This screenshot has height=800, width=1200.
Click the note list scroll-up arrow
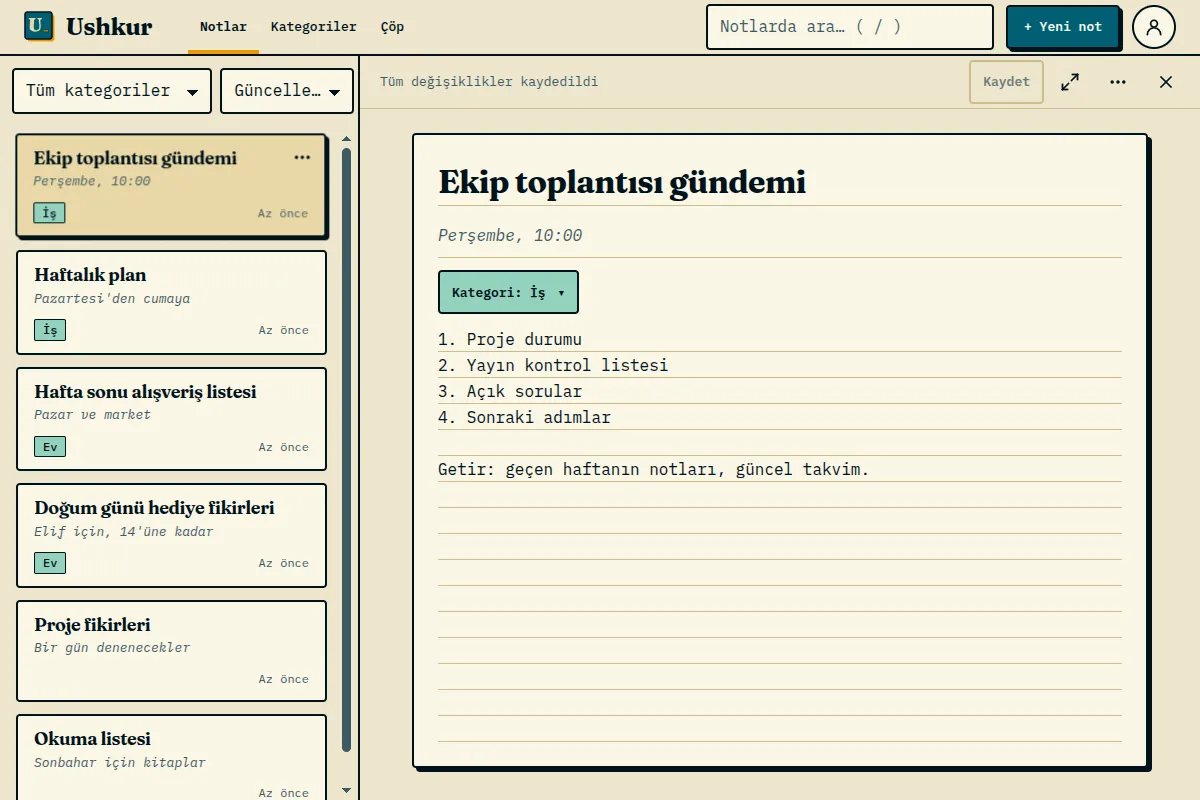click(x=346, y=139)
